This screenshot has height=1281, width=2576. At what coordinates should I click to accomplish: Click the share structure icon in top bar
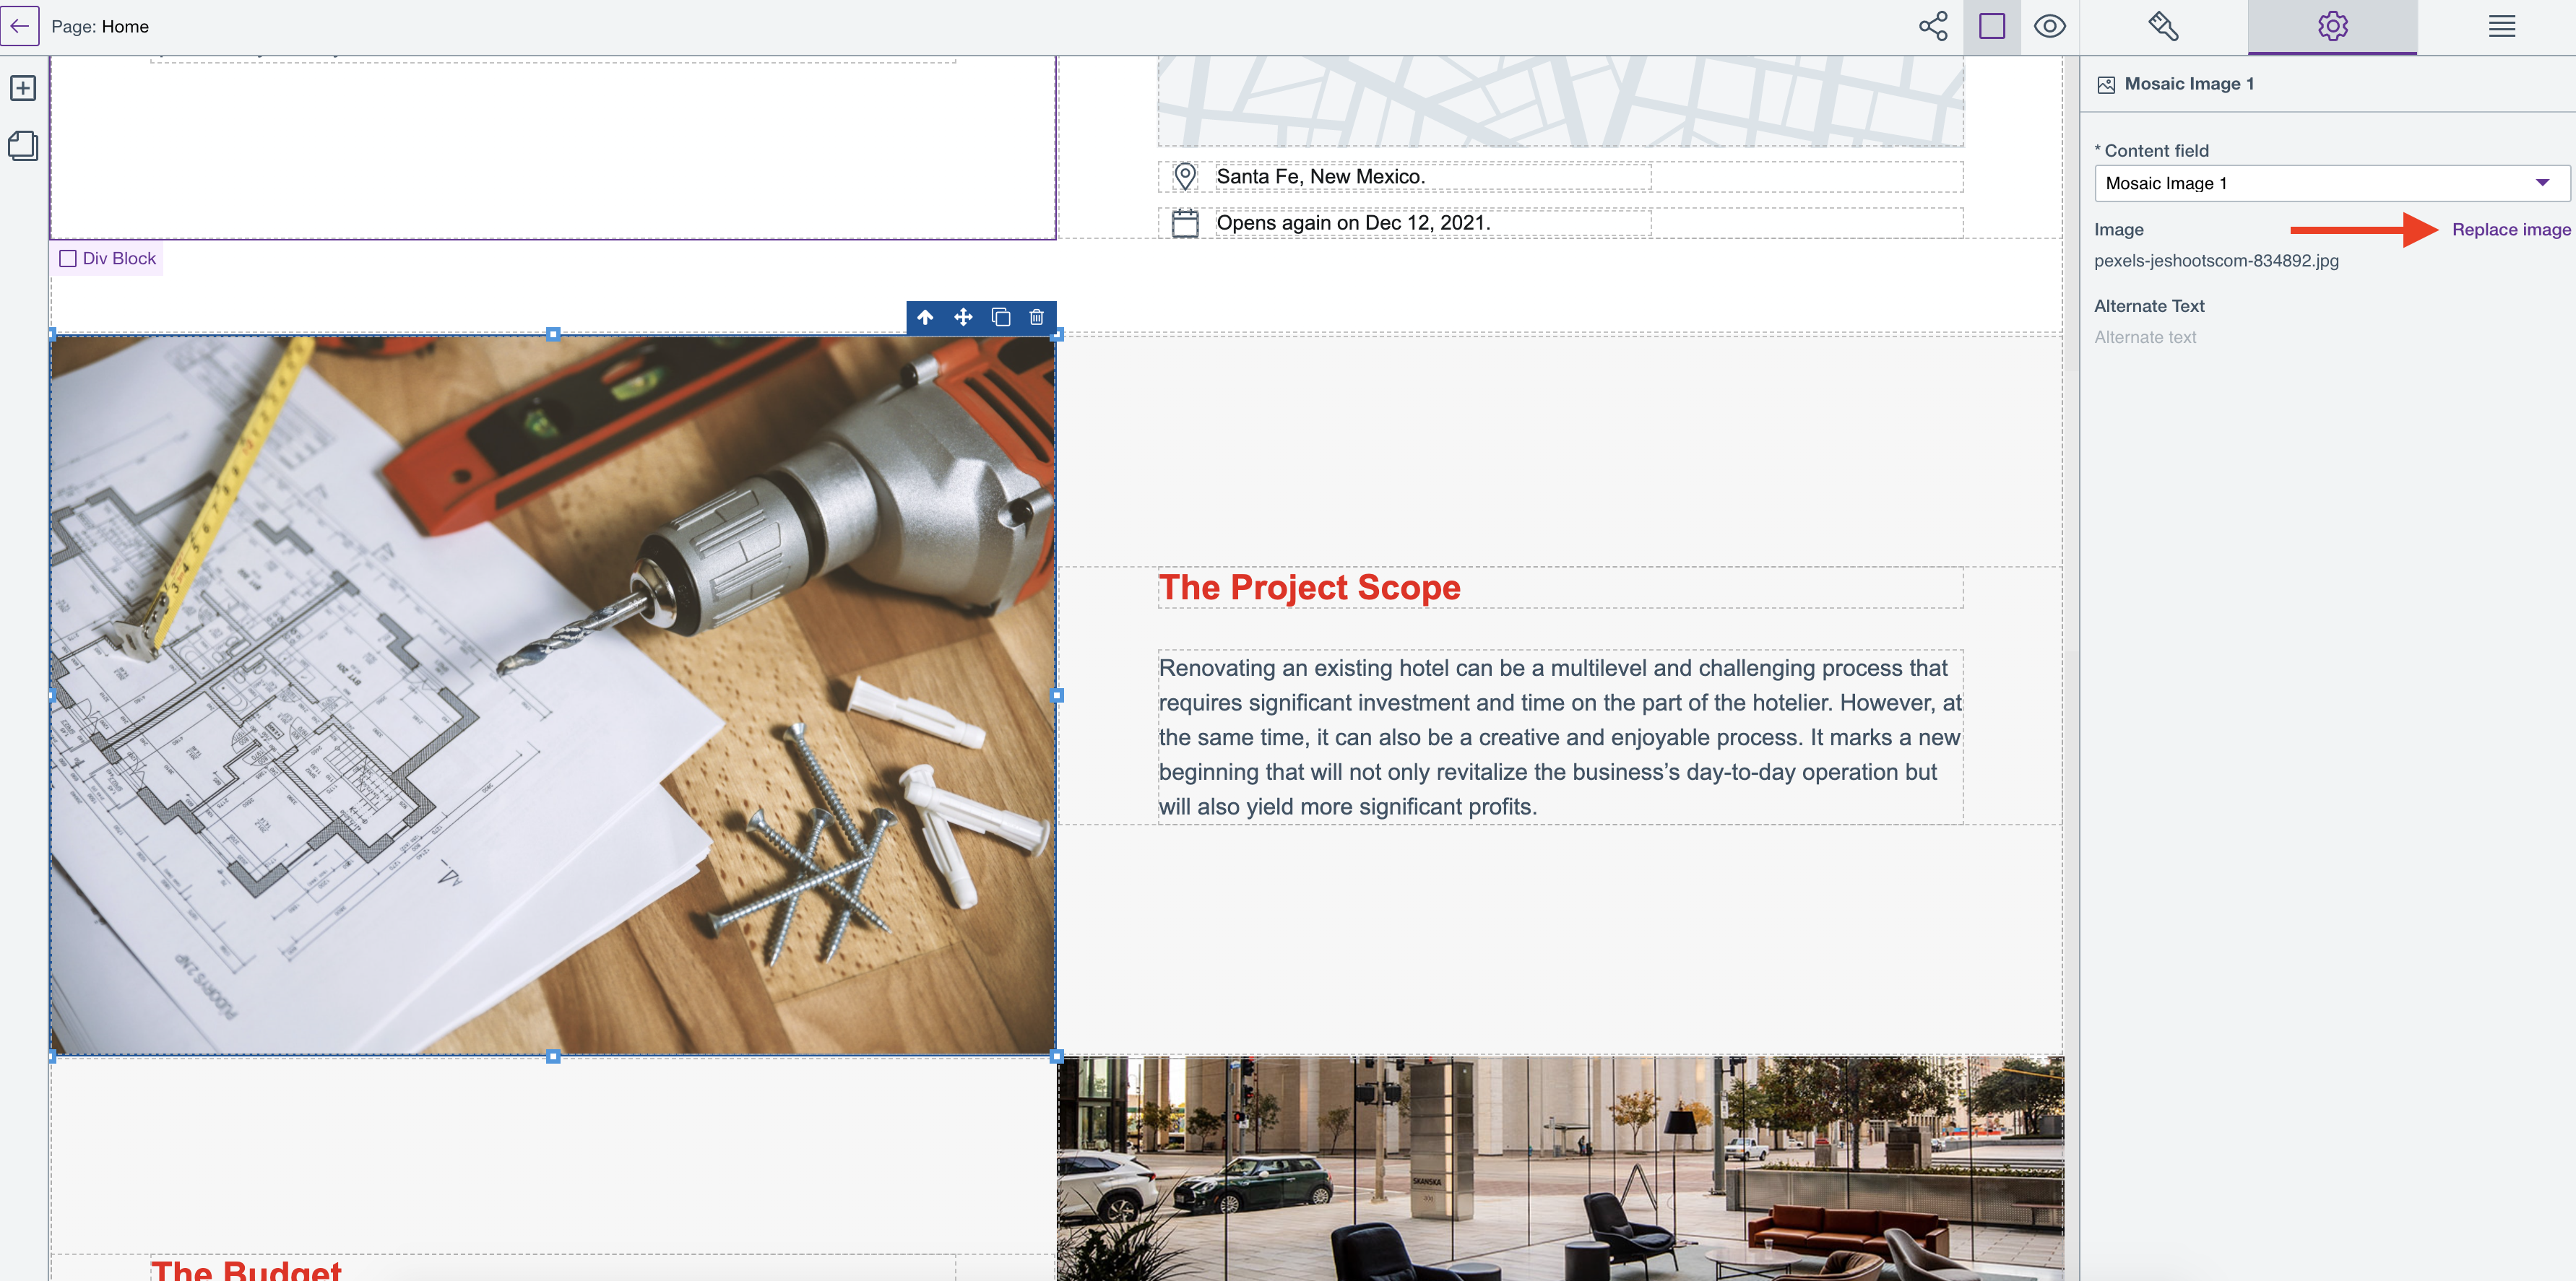(1932, 26)
